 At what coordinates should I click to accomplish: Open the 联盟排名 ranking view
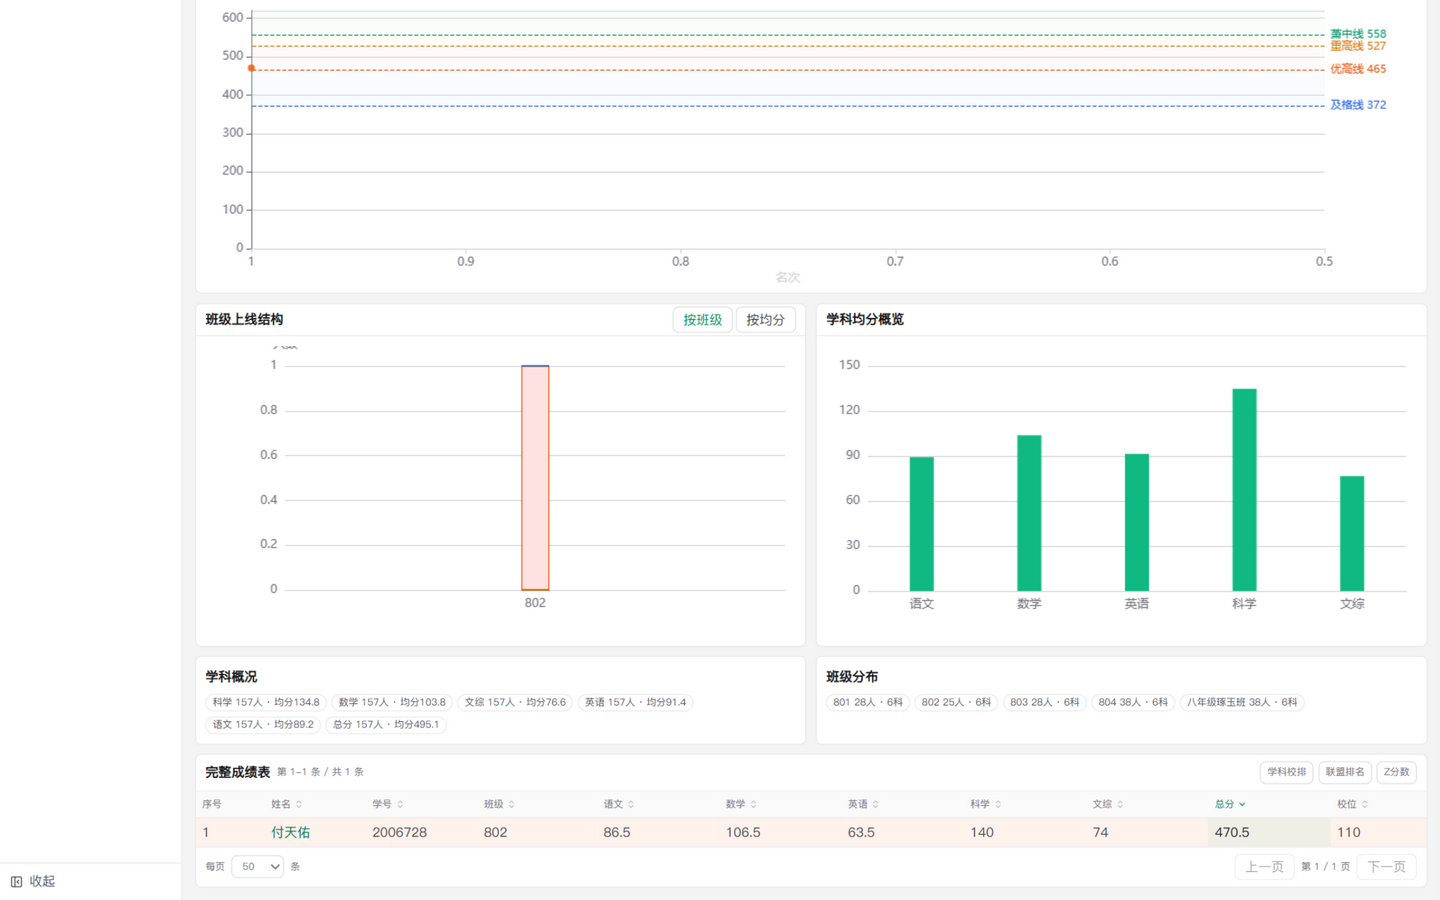coord(1345,772)
